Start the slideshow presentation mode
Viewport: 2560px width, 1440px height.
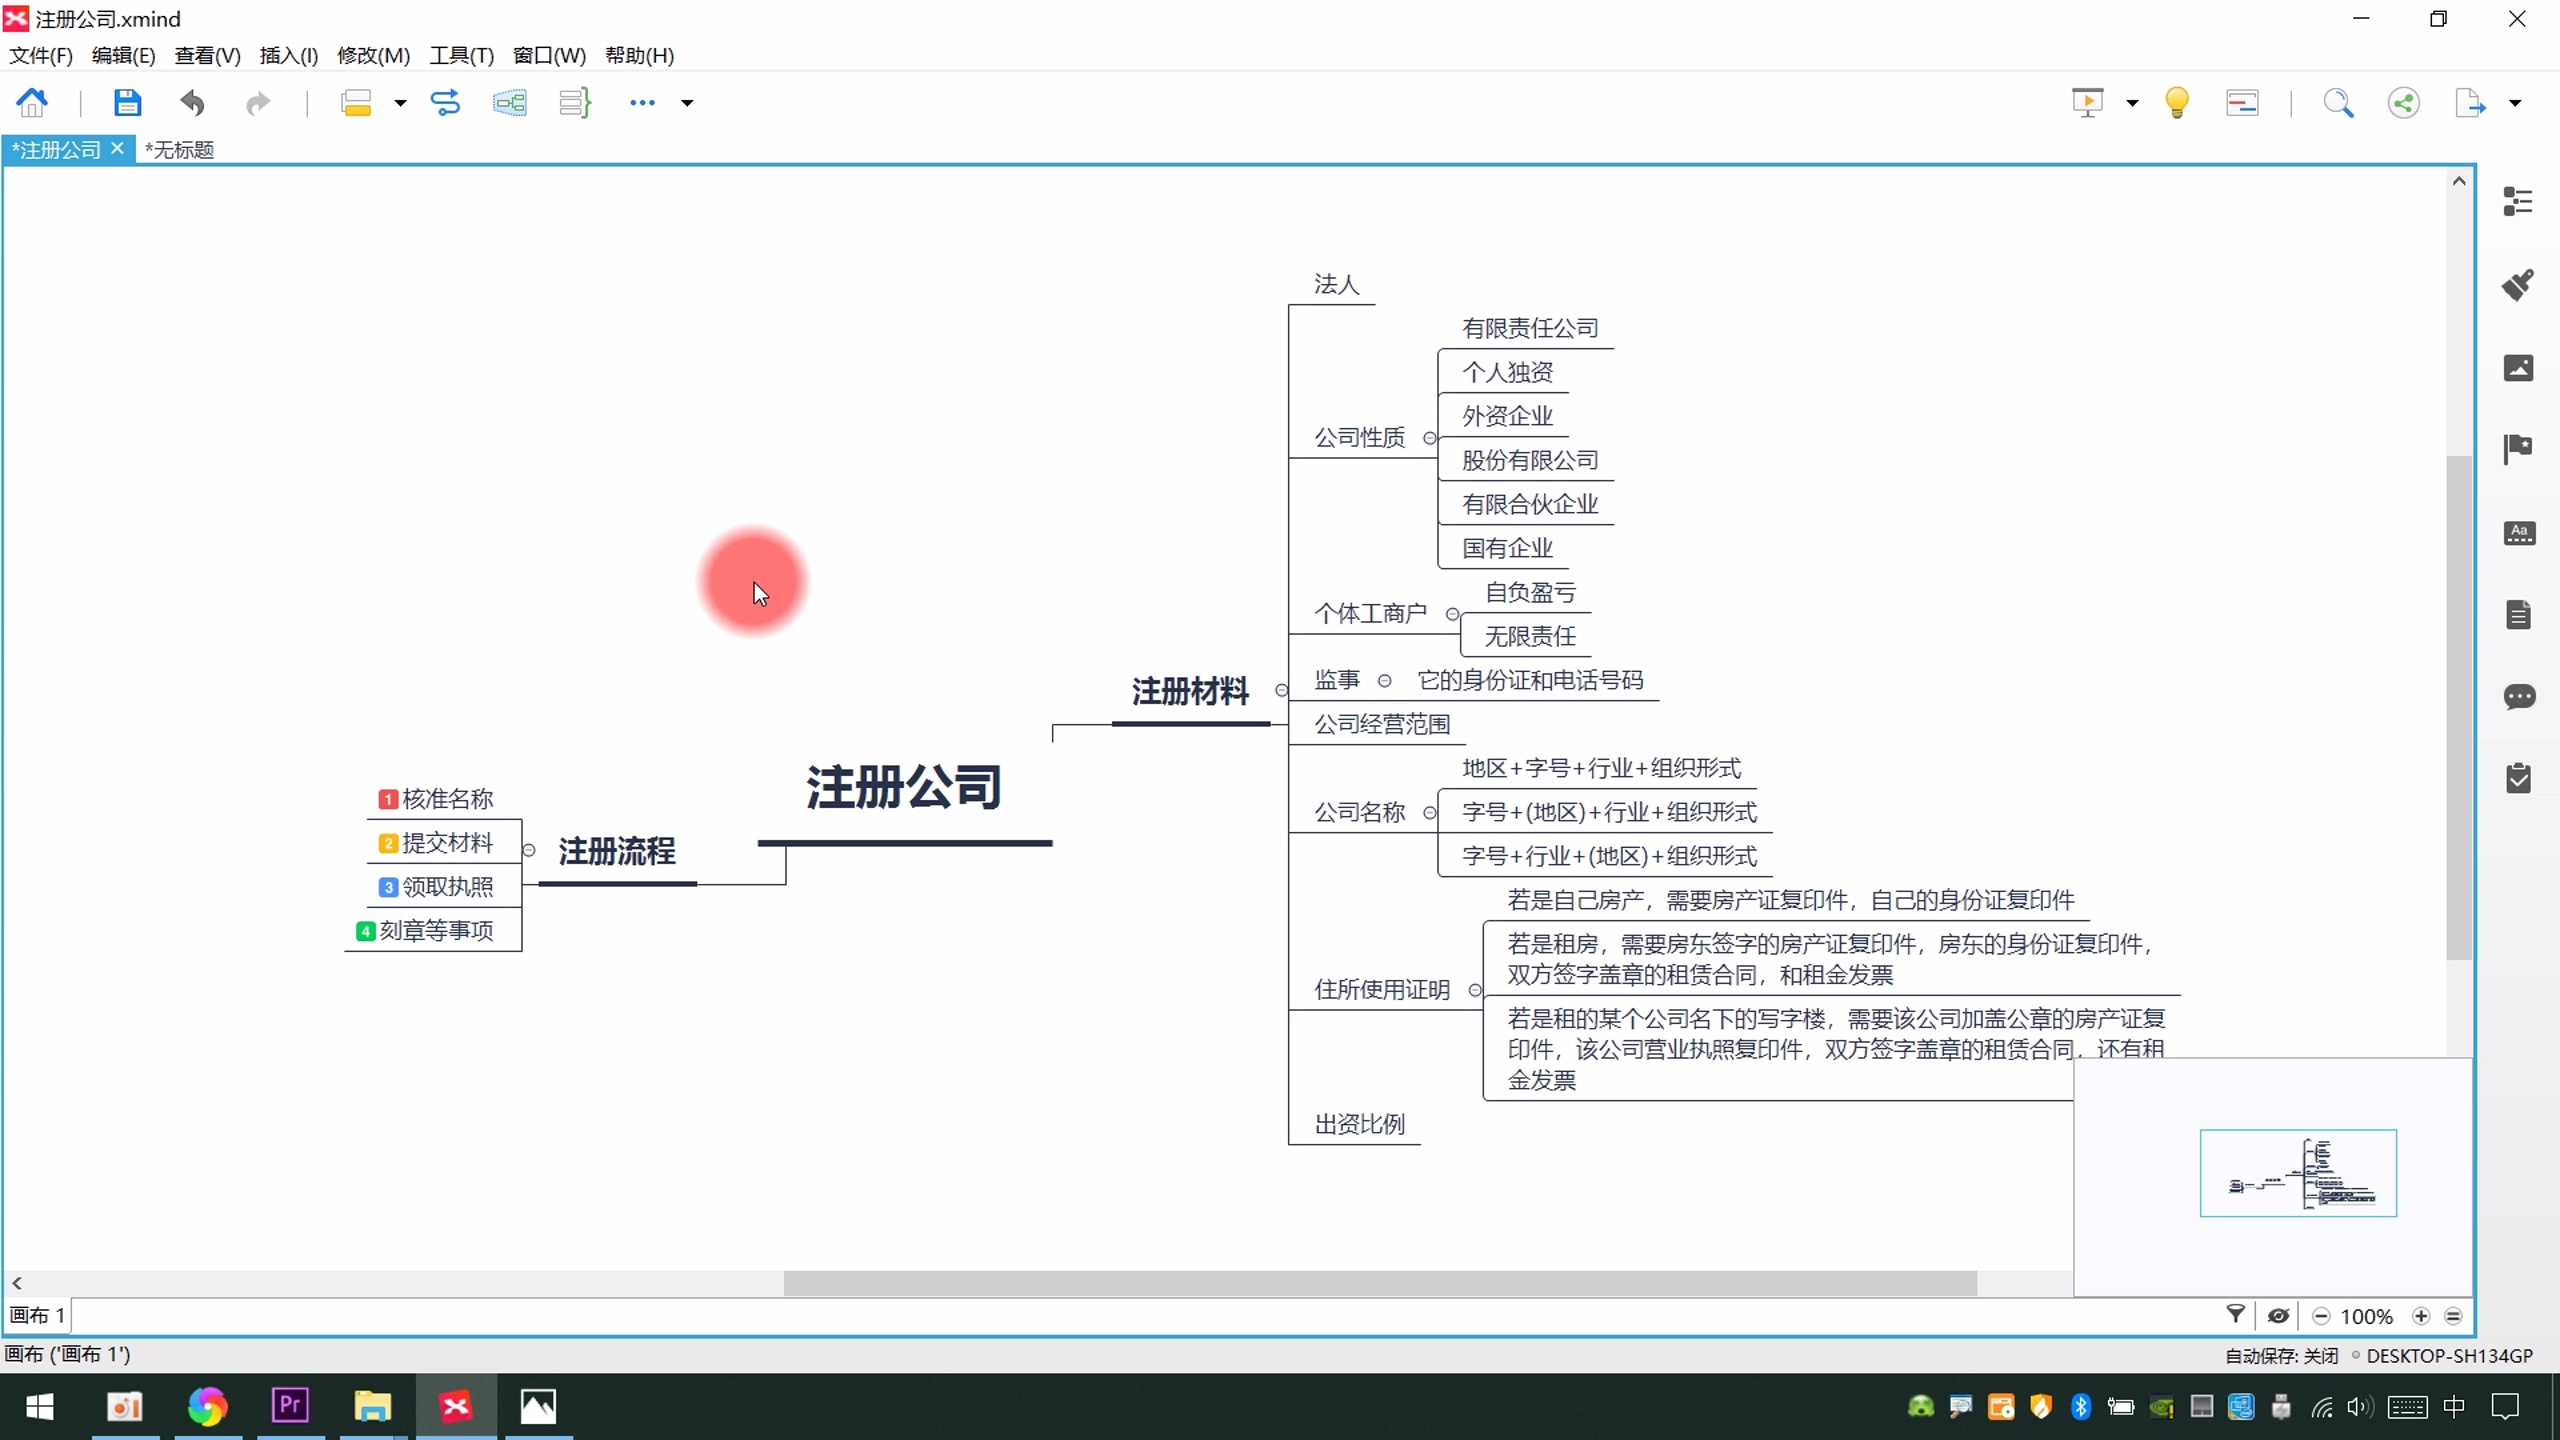(x=2088, y=102)
